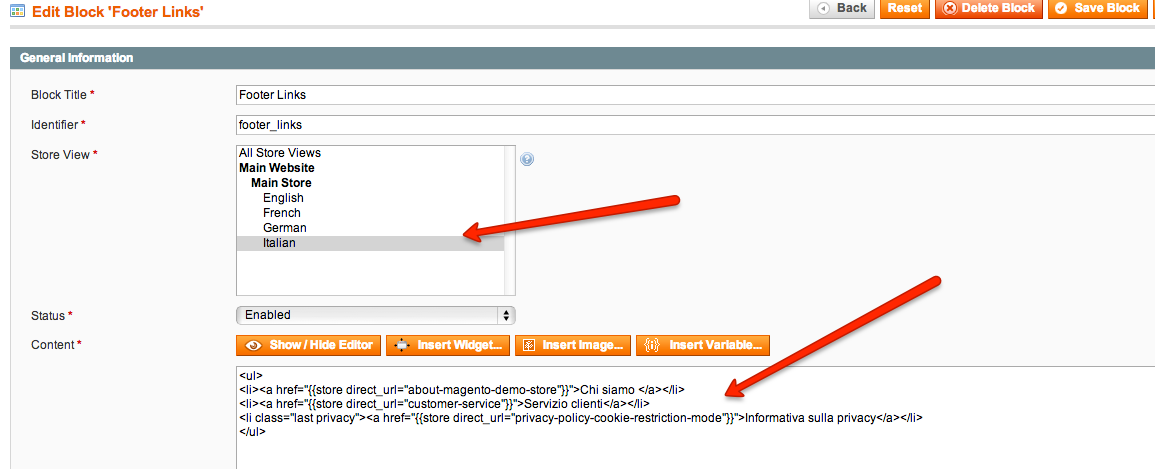The width and height of the screenshot is (1155, 469).
Task: Click Insert Widget button
Action: coord(448,345)
